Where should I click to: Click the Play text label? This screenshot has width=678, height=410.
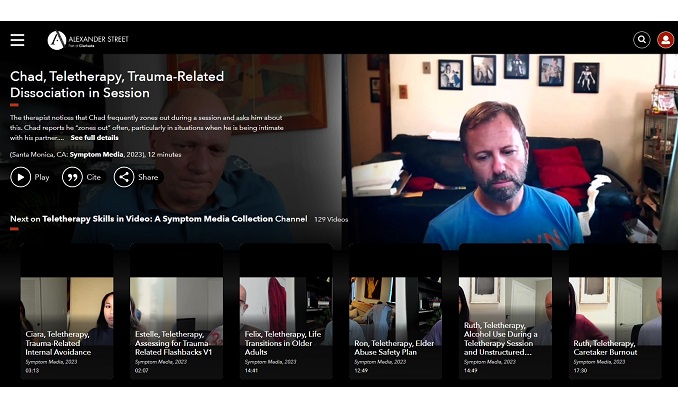(42, 177)
